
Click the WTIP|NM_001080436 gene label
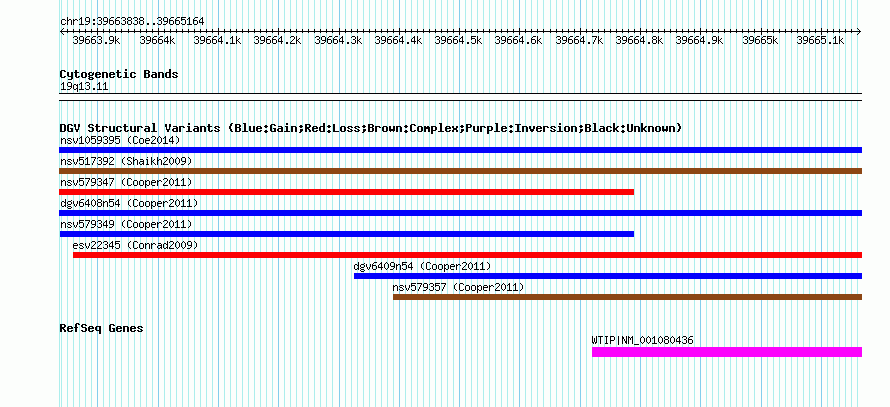click(x=643, y=341)
